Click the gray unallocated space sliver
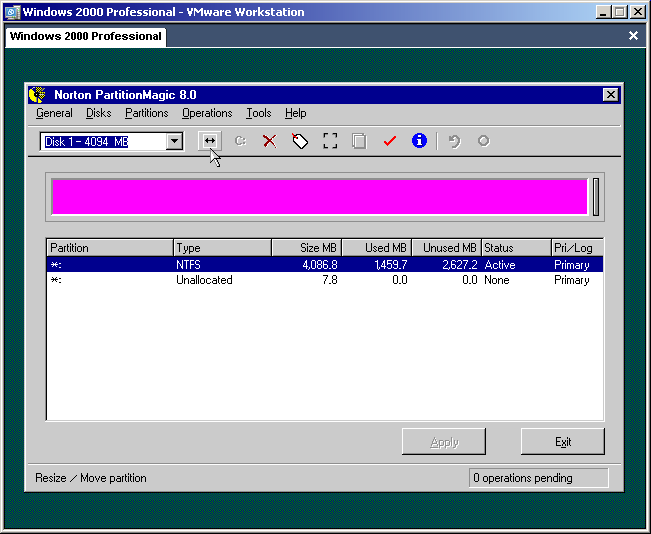The width and height of the screenshot is (651, 534). tap(596, 197)
